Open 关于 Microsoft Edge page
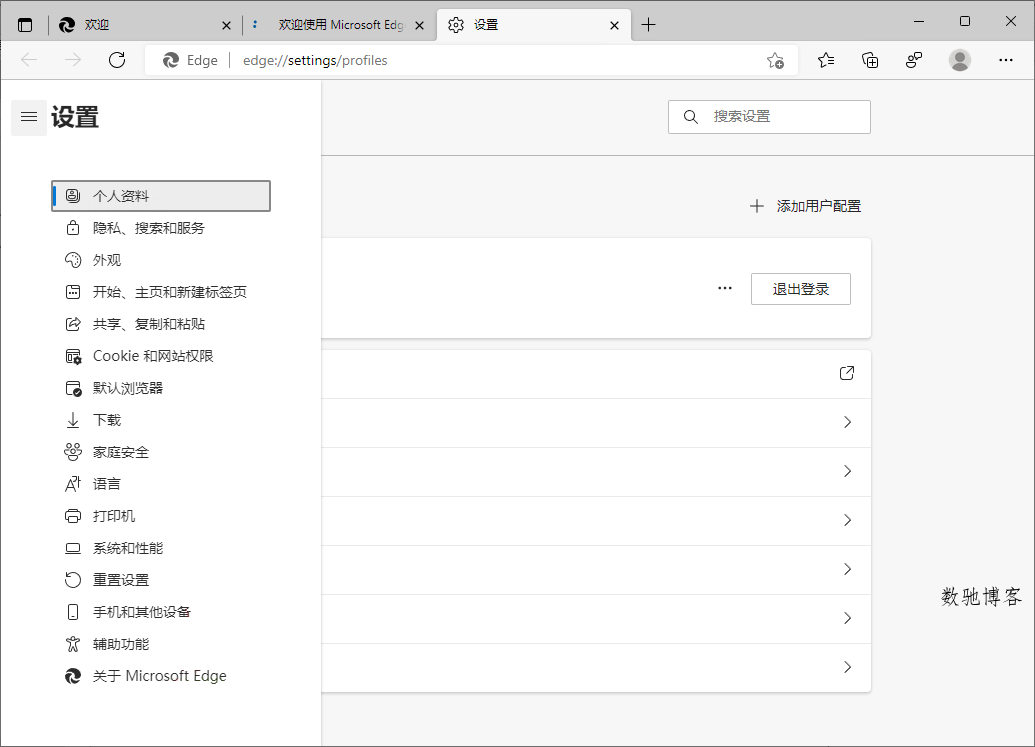 coord(161,676)
